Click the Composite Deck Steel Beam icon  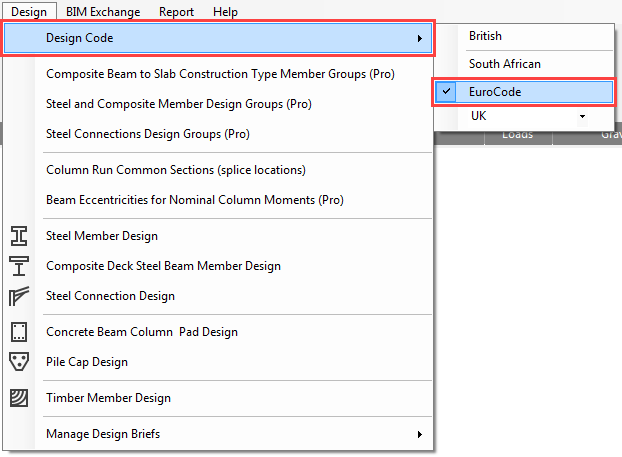point(19,266)
